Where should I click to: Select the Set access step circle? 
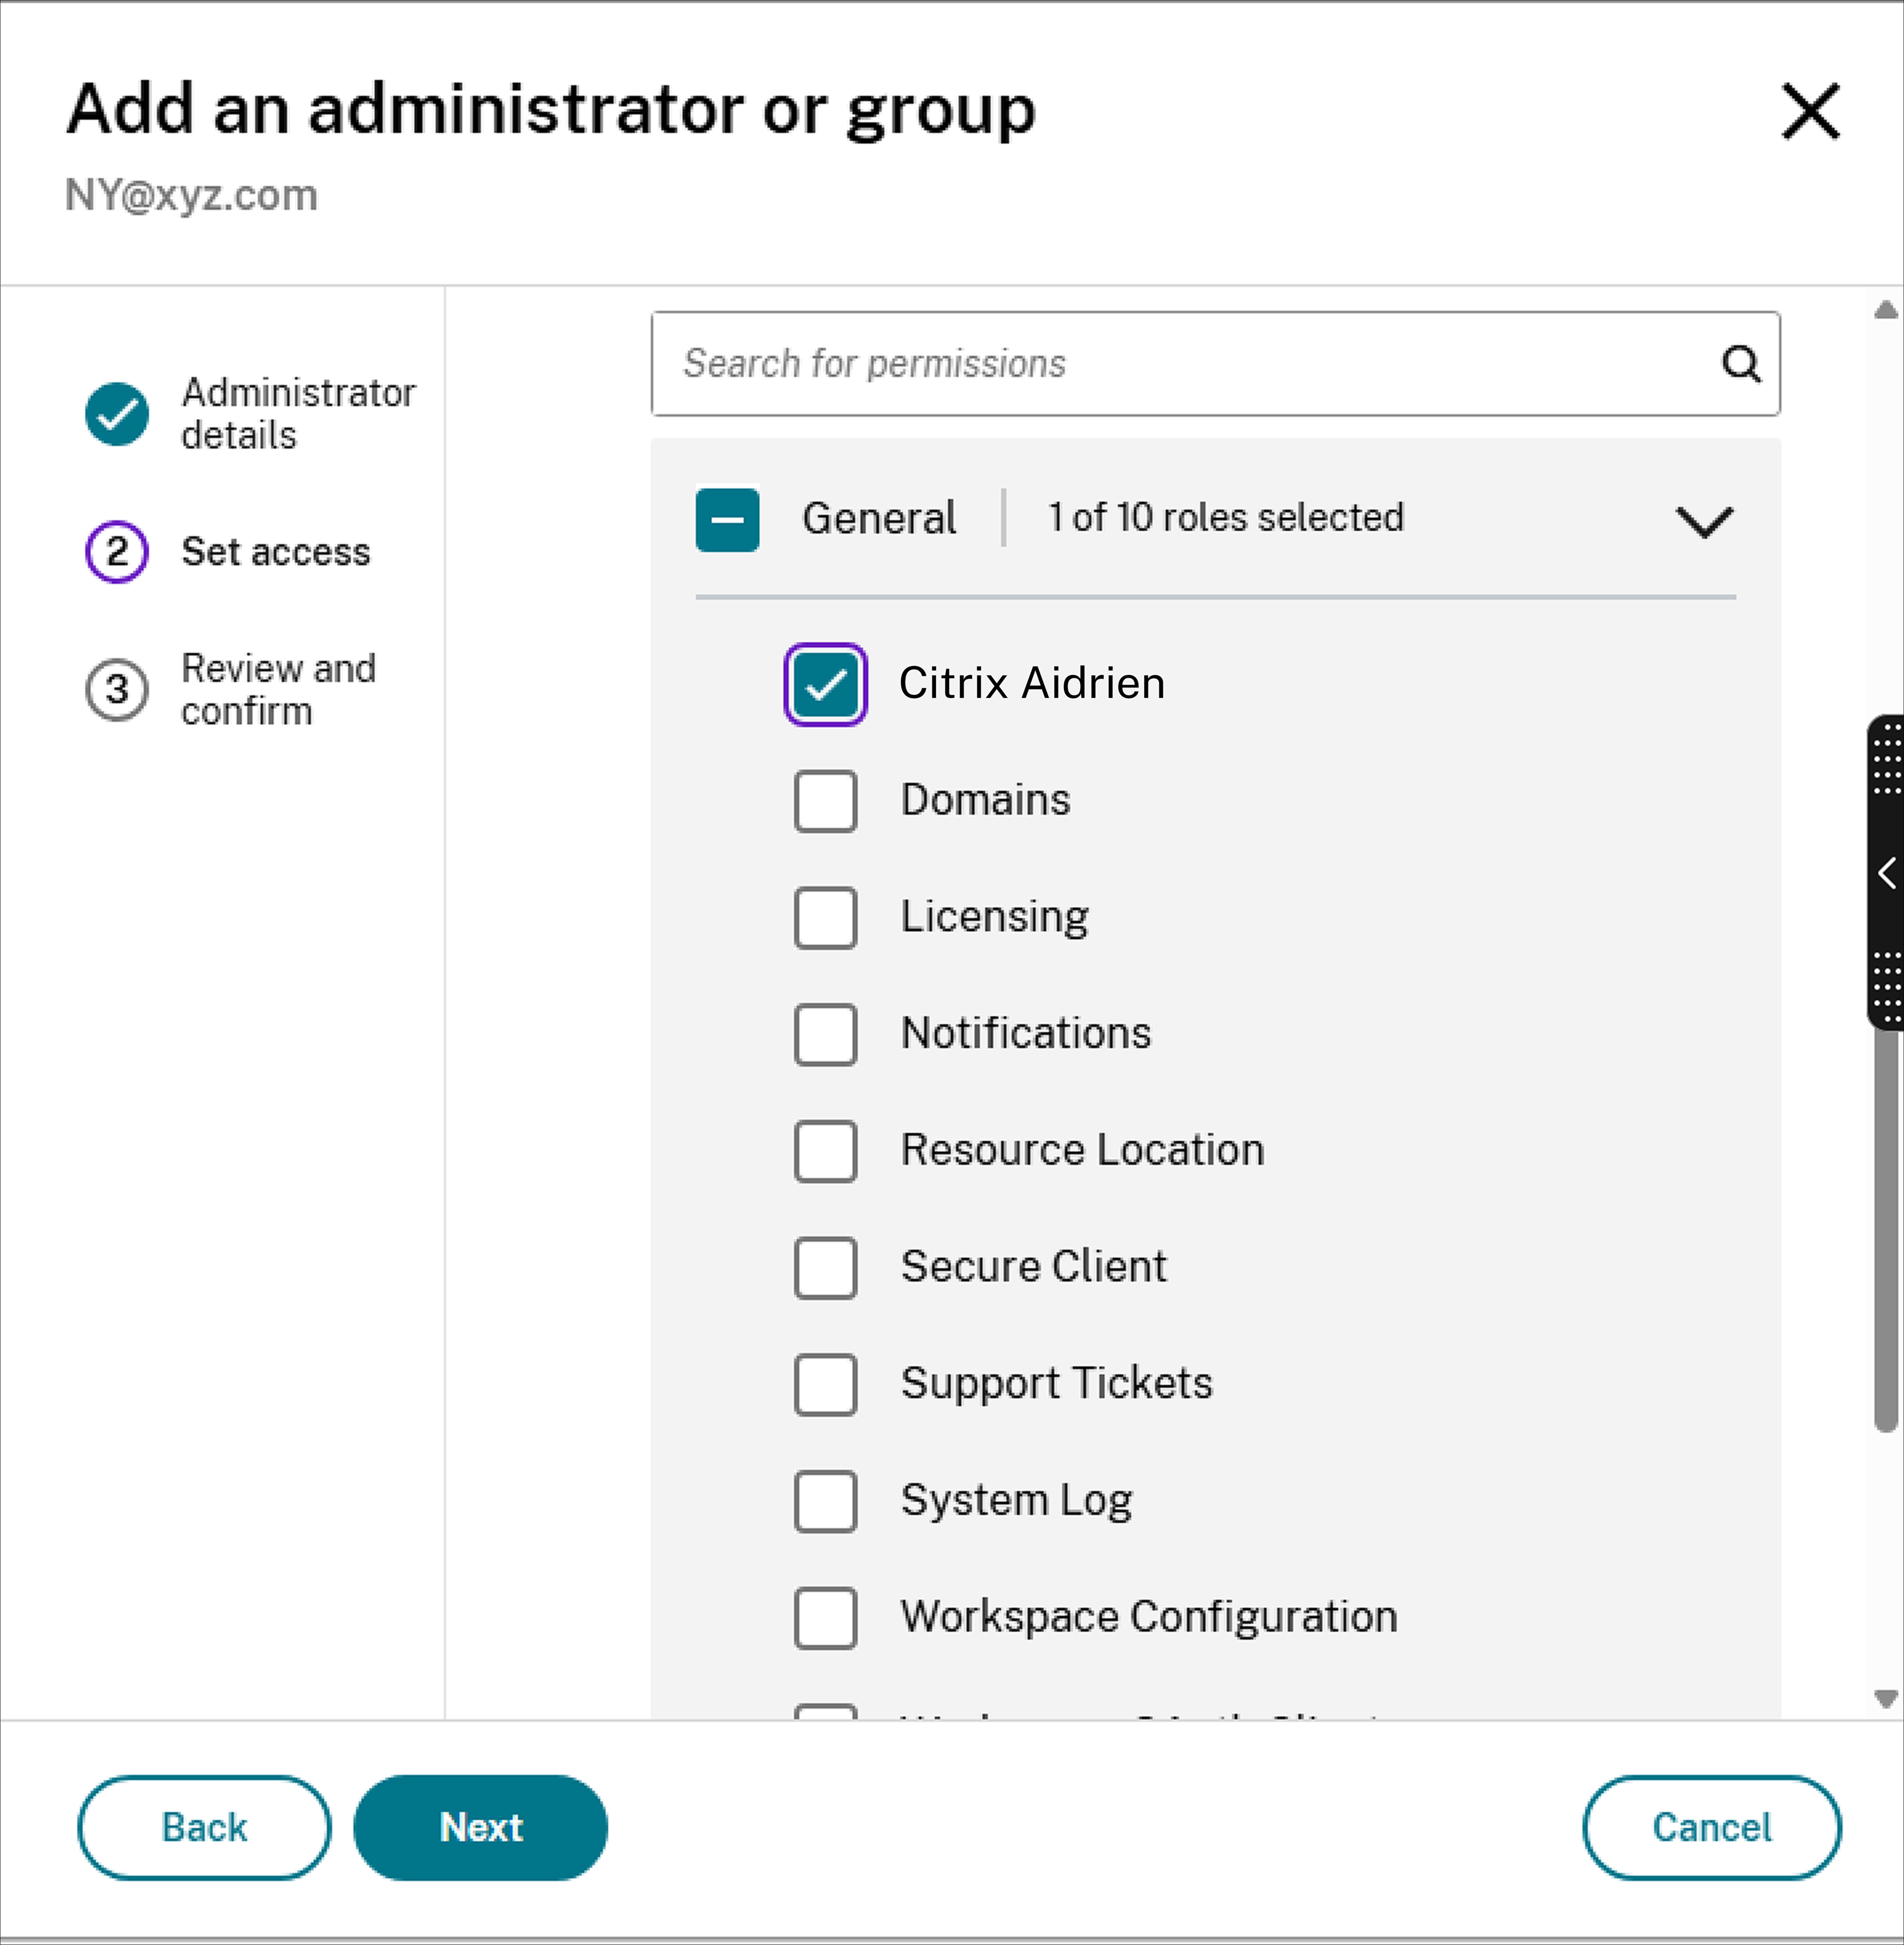(x=117, y=550)
